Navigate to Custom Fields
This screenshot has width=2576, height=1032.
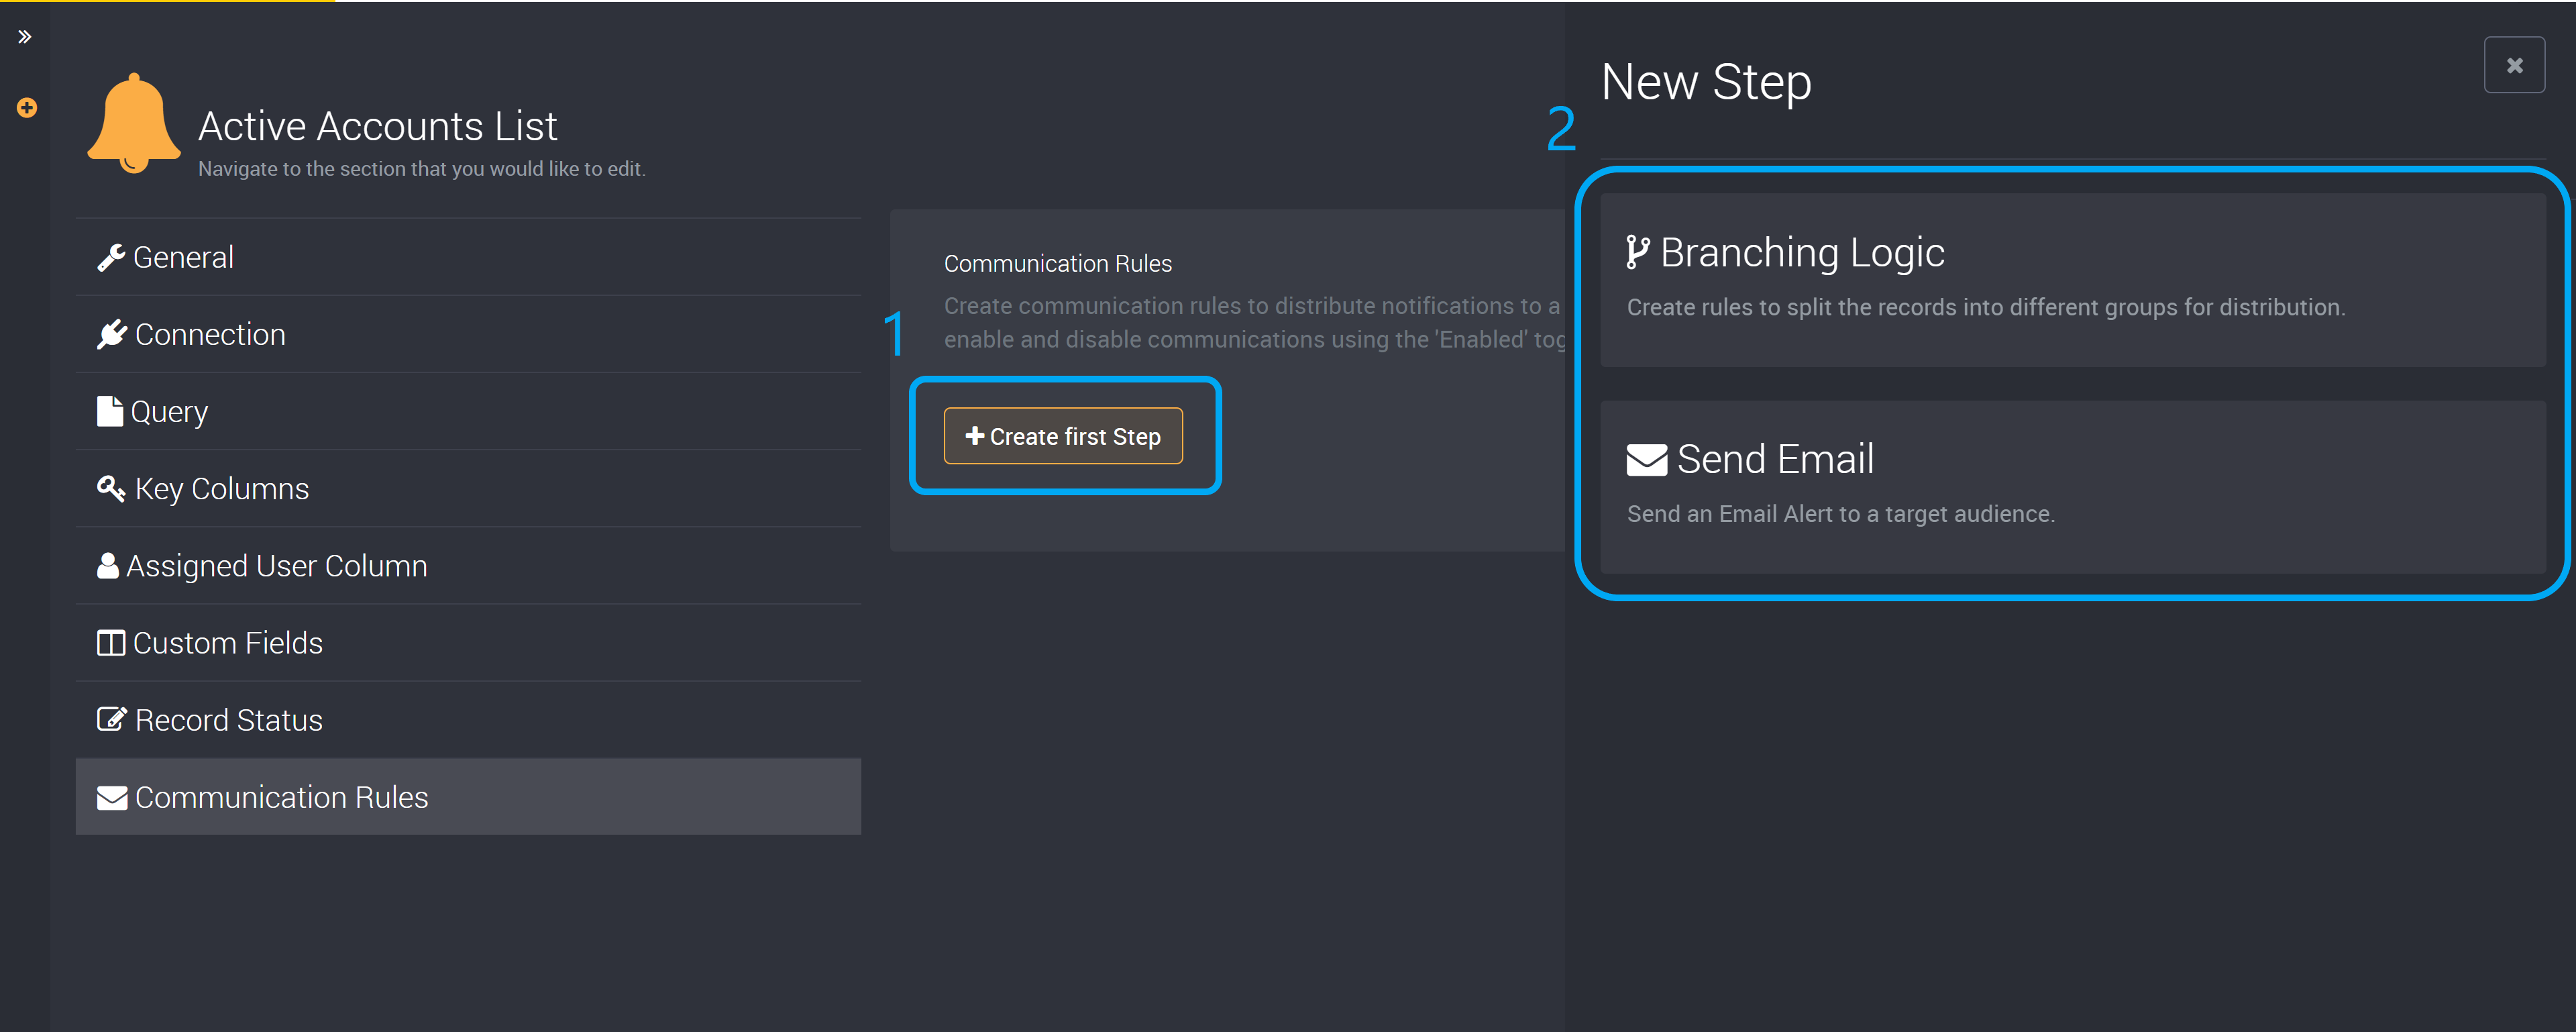coord(468,642)
